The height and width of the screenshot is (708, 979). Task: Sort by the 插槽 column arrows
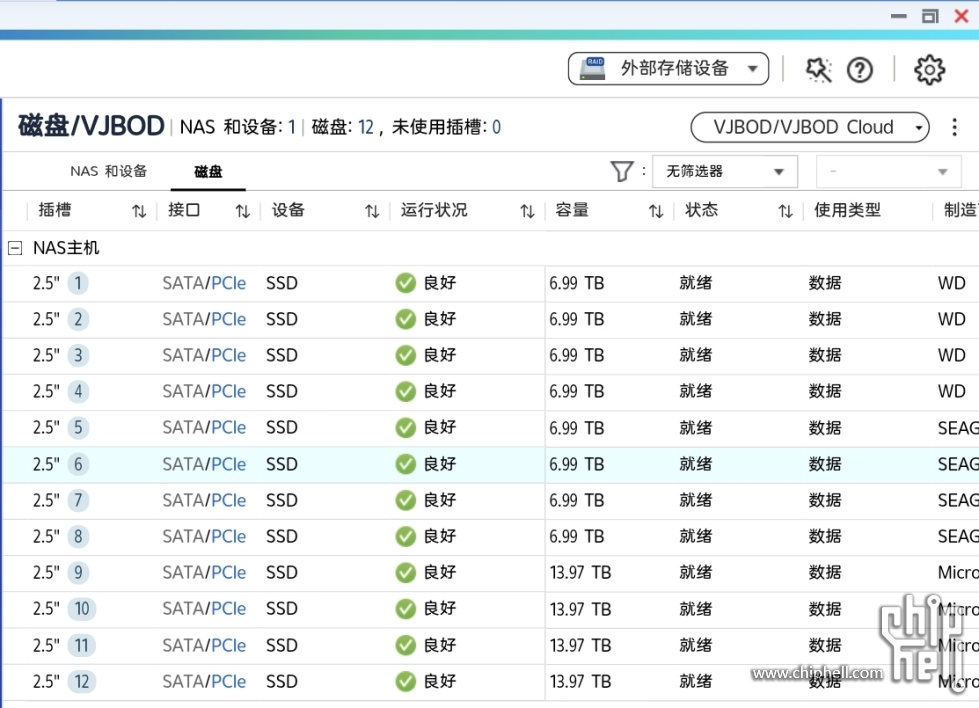tap(139, 212)
